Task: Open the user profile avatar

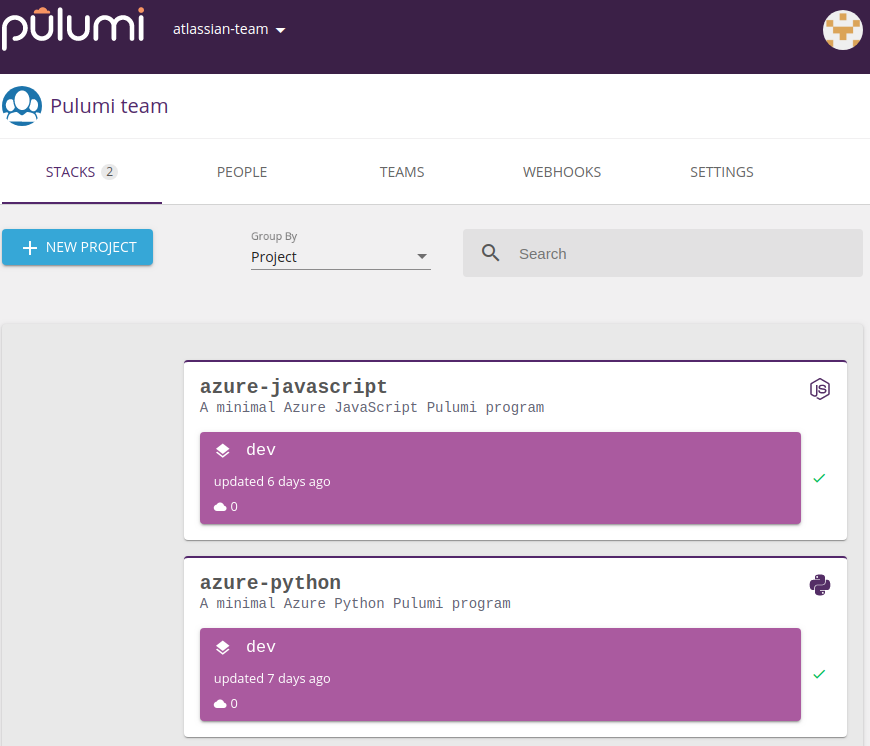Action: tap(842, 30)
